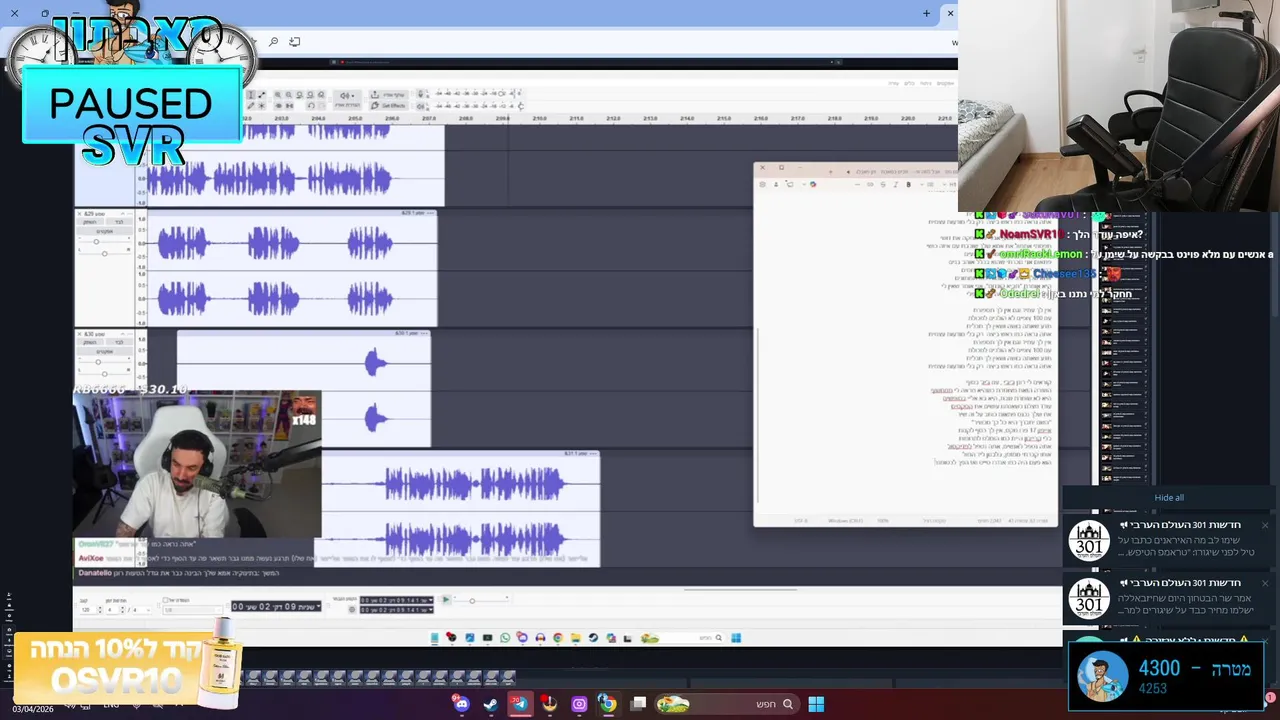
Task: Adjust the playback speed slider
Action: 472,601
